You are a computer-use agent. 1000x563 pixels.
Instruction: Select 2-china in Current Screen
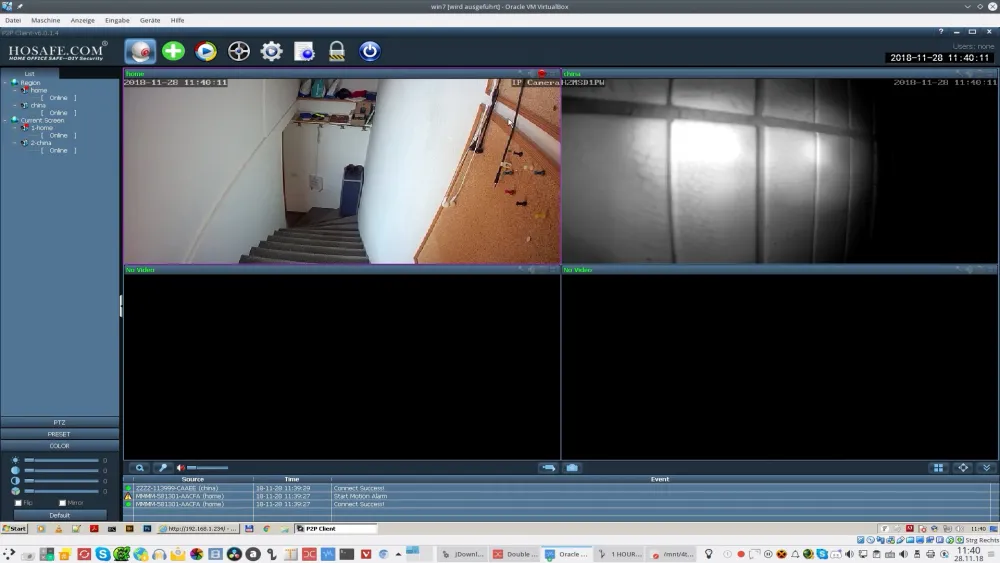pyautogui.click(x=41, y=143)
